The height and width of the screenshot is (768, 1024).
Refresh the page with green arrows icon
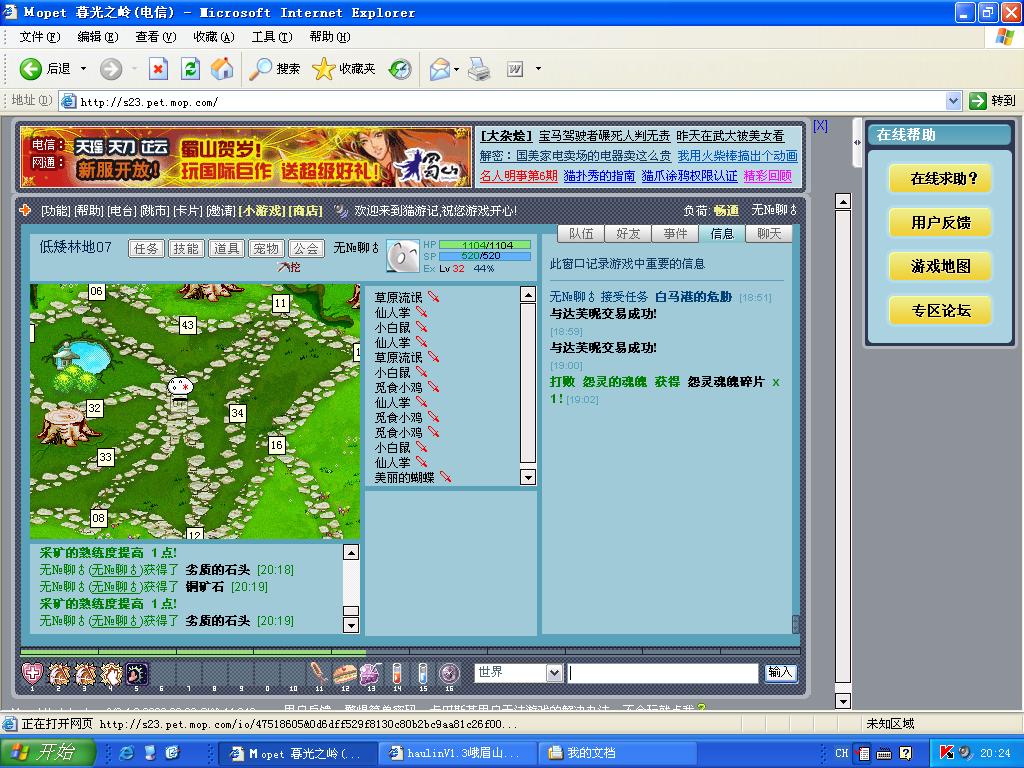pos(190,69)
